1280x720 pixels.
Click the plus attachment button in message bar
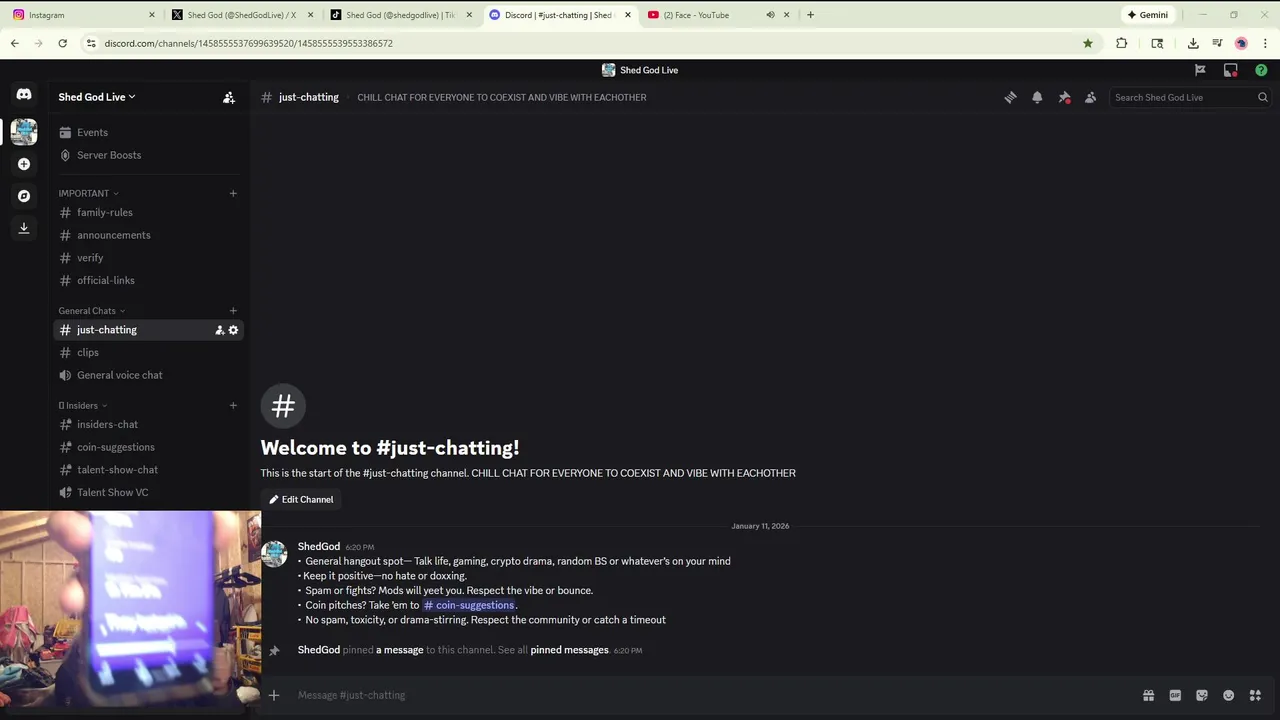(274, 695)
